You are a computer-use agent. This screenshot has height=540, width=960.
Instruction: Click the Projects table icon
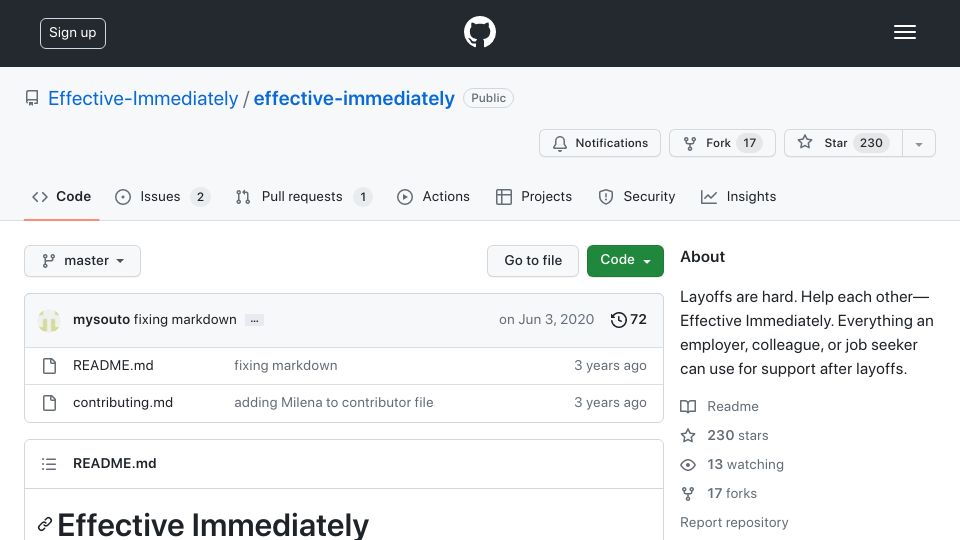(504, 197)
